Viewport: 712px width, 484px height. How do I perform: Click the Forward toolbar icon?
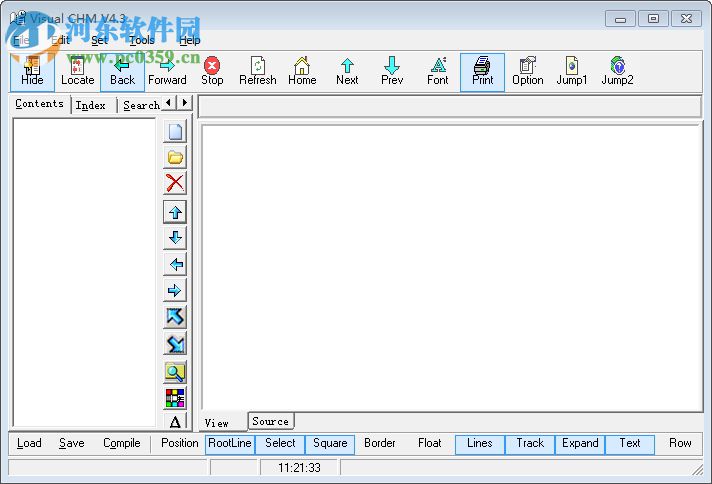tap(167, 72)
